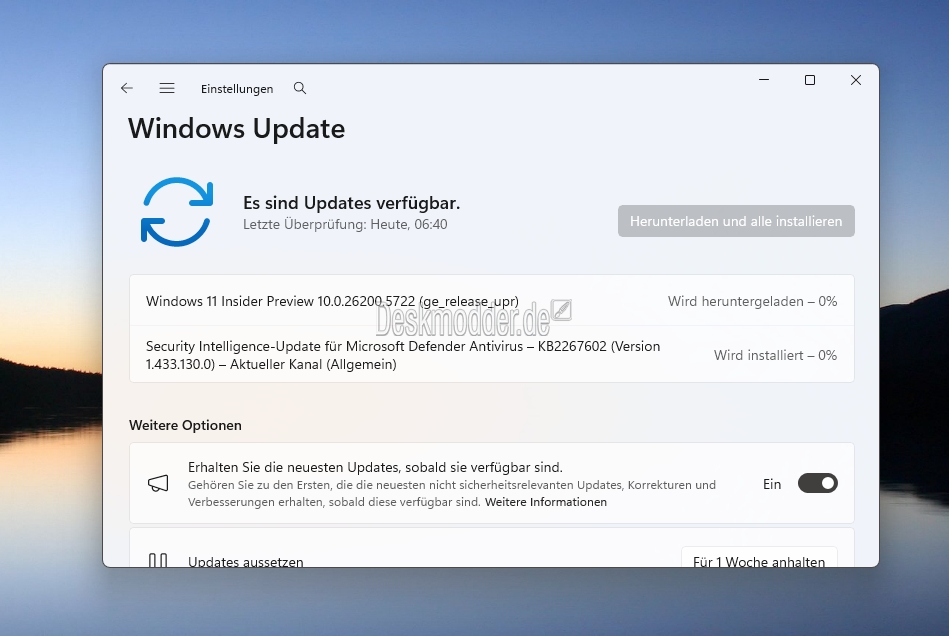This screenshot has width=949, height=636.
Task: Click the megaphone icon for newest updates
Action: (x=158, y=484)
